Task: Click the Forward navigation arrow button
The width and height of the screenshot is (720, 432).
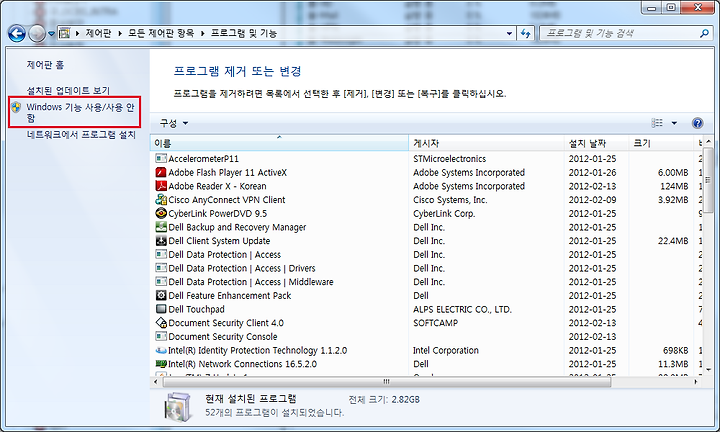Action: pyautogui.click(x=37, y=33)
